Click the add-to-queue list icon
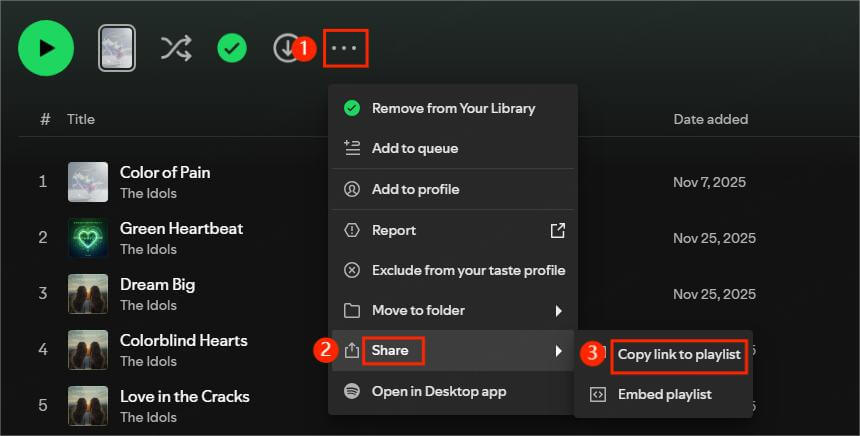Screen dimensions: 860x436 (352, 148)
